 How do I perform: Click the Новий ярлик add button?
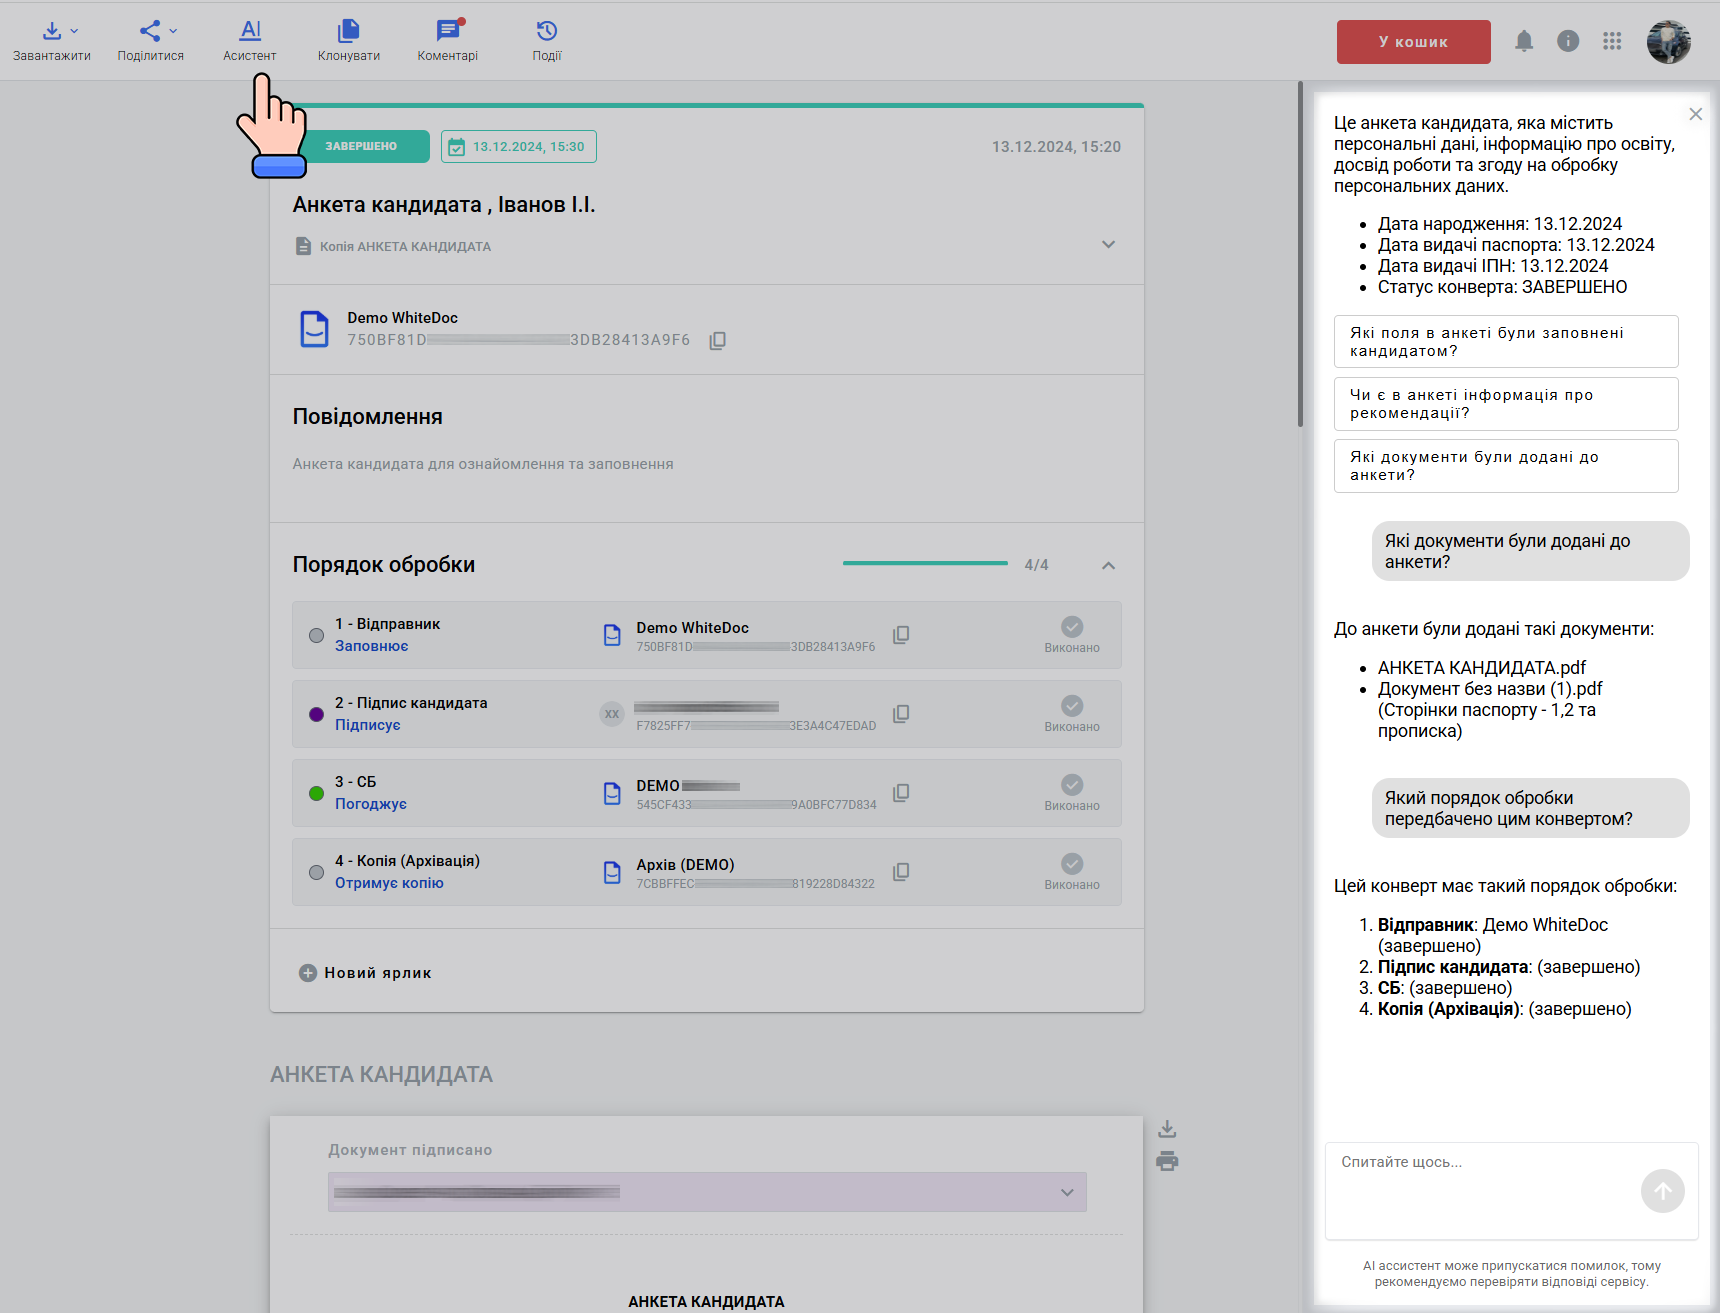point(366,973)
